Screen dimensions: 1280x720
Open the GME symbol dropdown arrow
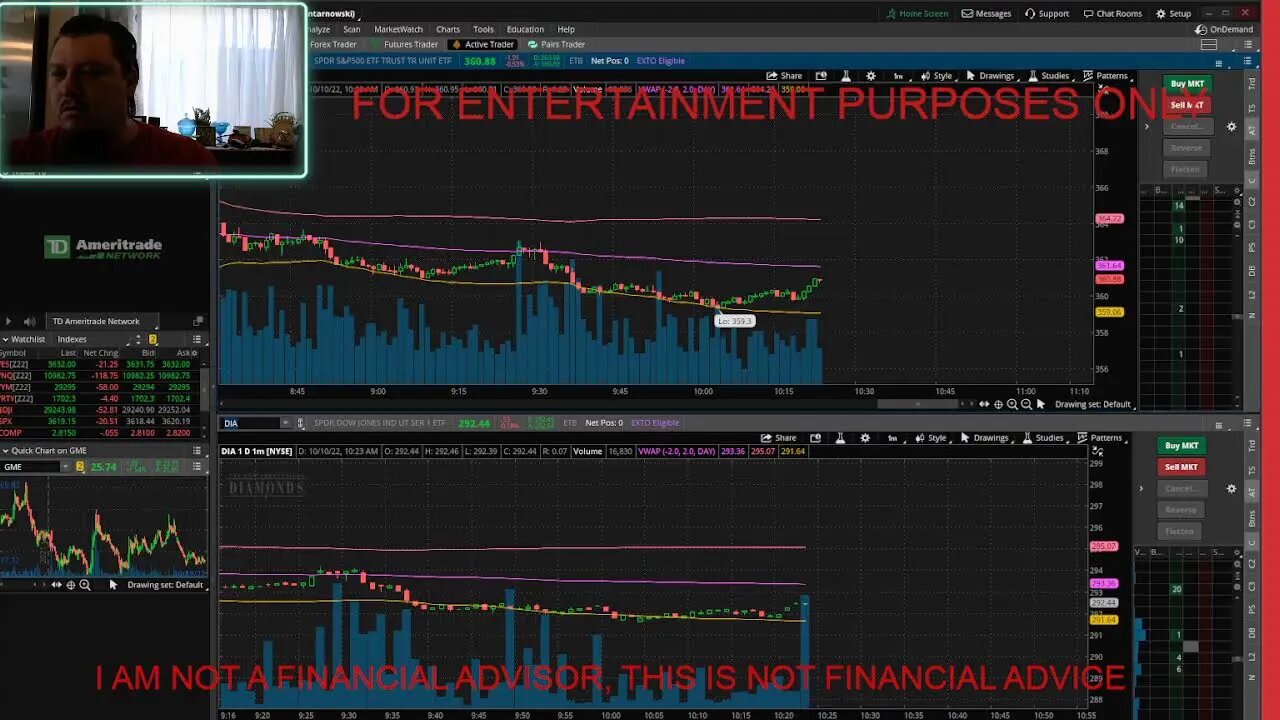tap(66, 467)
